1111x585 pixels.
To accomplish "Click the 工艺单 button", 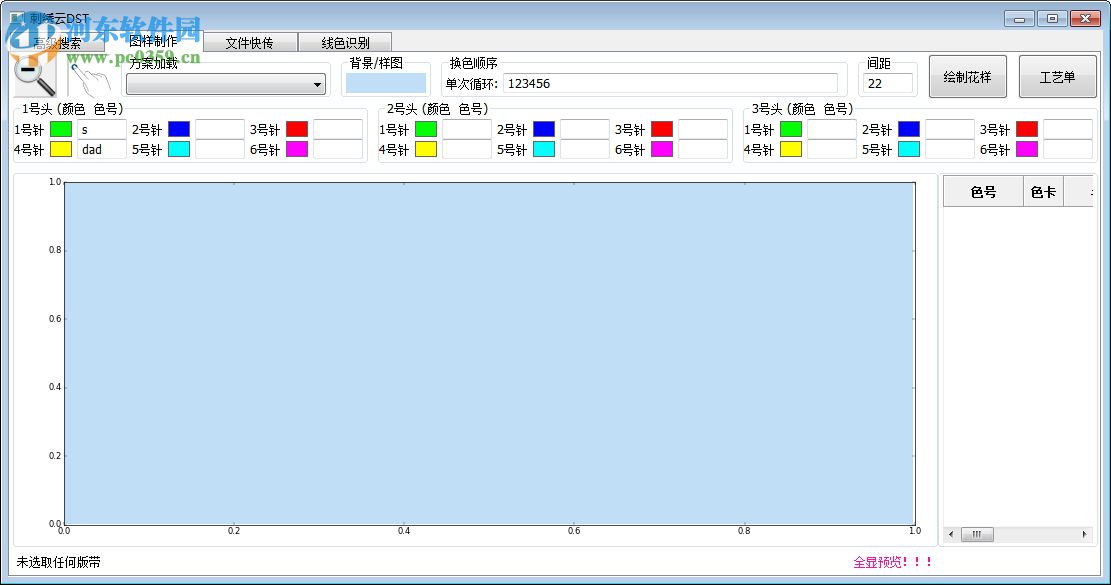I will (1057, 76).
